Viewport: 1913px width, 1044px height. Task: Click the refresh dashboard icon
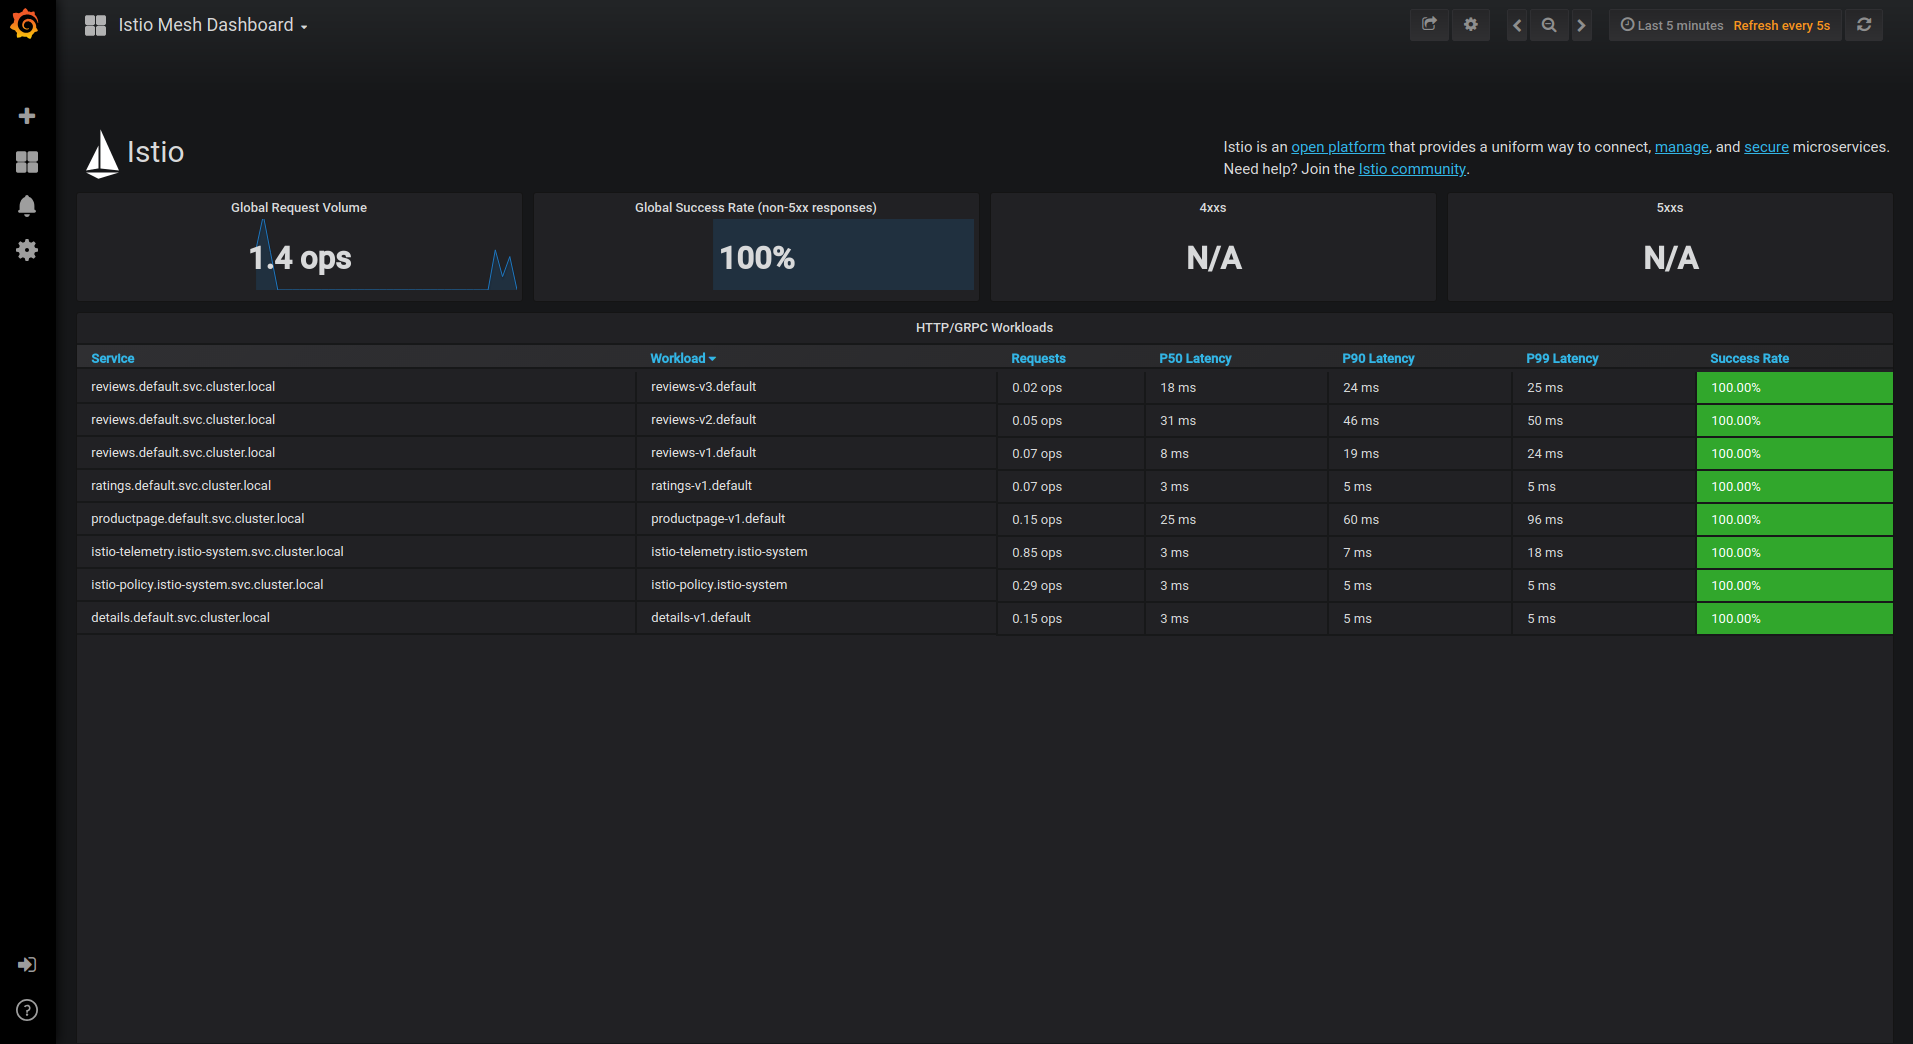pos(1864,25)
